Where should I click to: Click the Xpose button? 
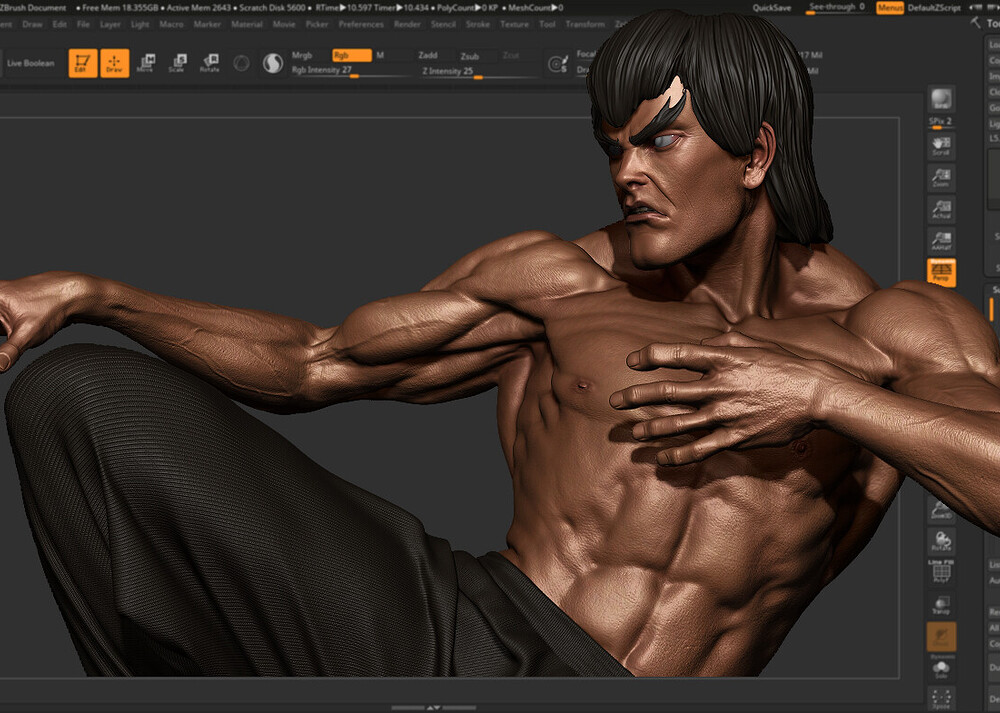941,699
